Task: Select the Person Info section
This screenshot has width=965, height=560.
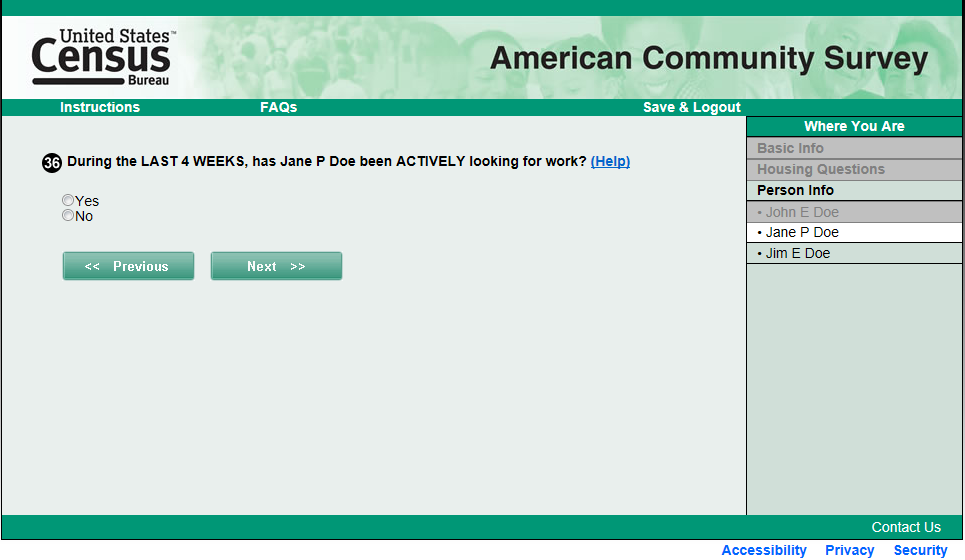Action: [854, 190]
